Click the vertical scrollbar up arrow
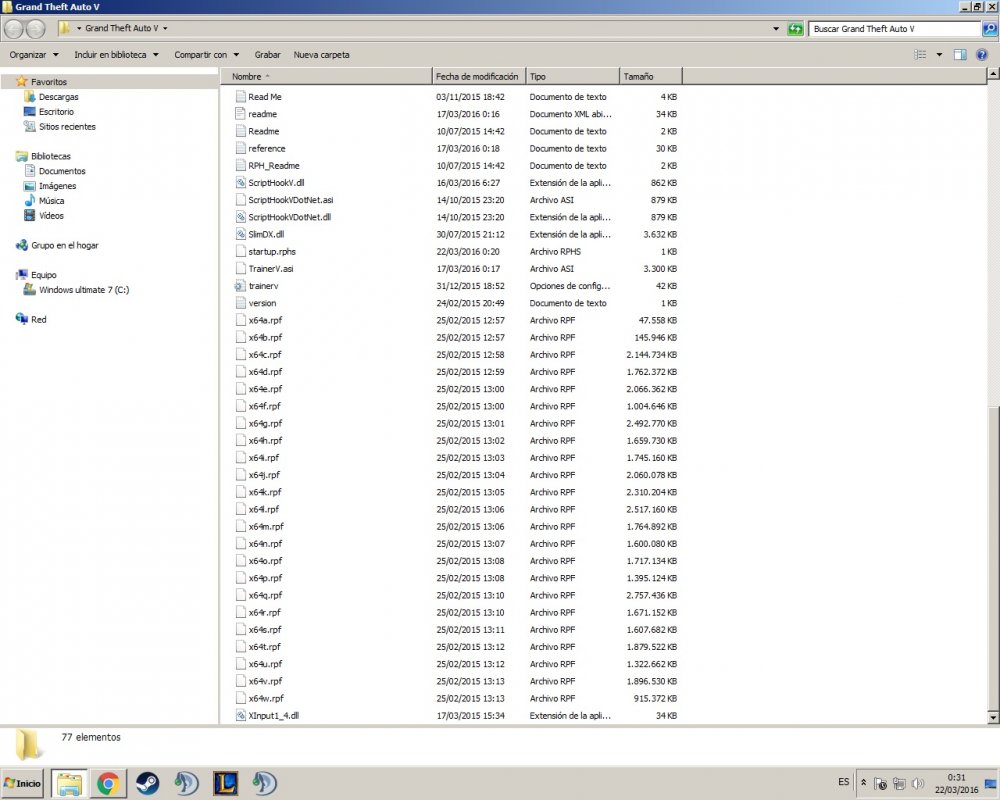Viewport: 1000px width, 800px height. pos(993,74)
